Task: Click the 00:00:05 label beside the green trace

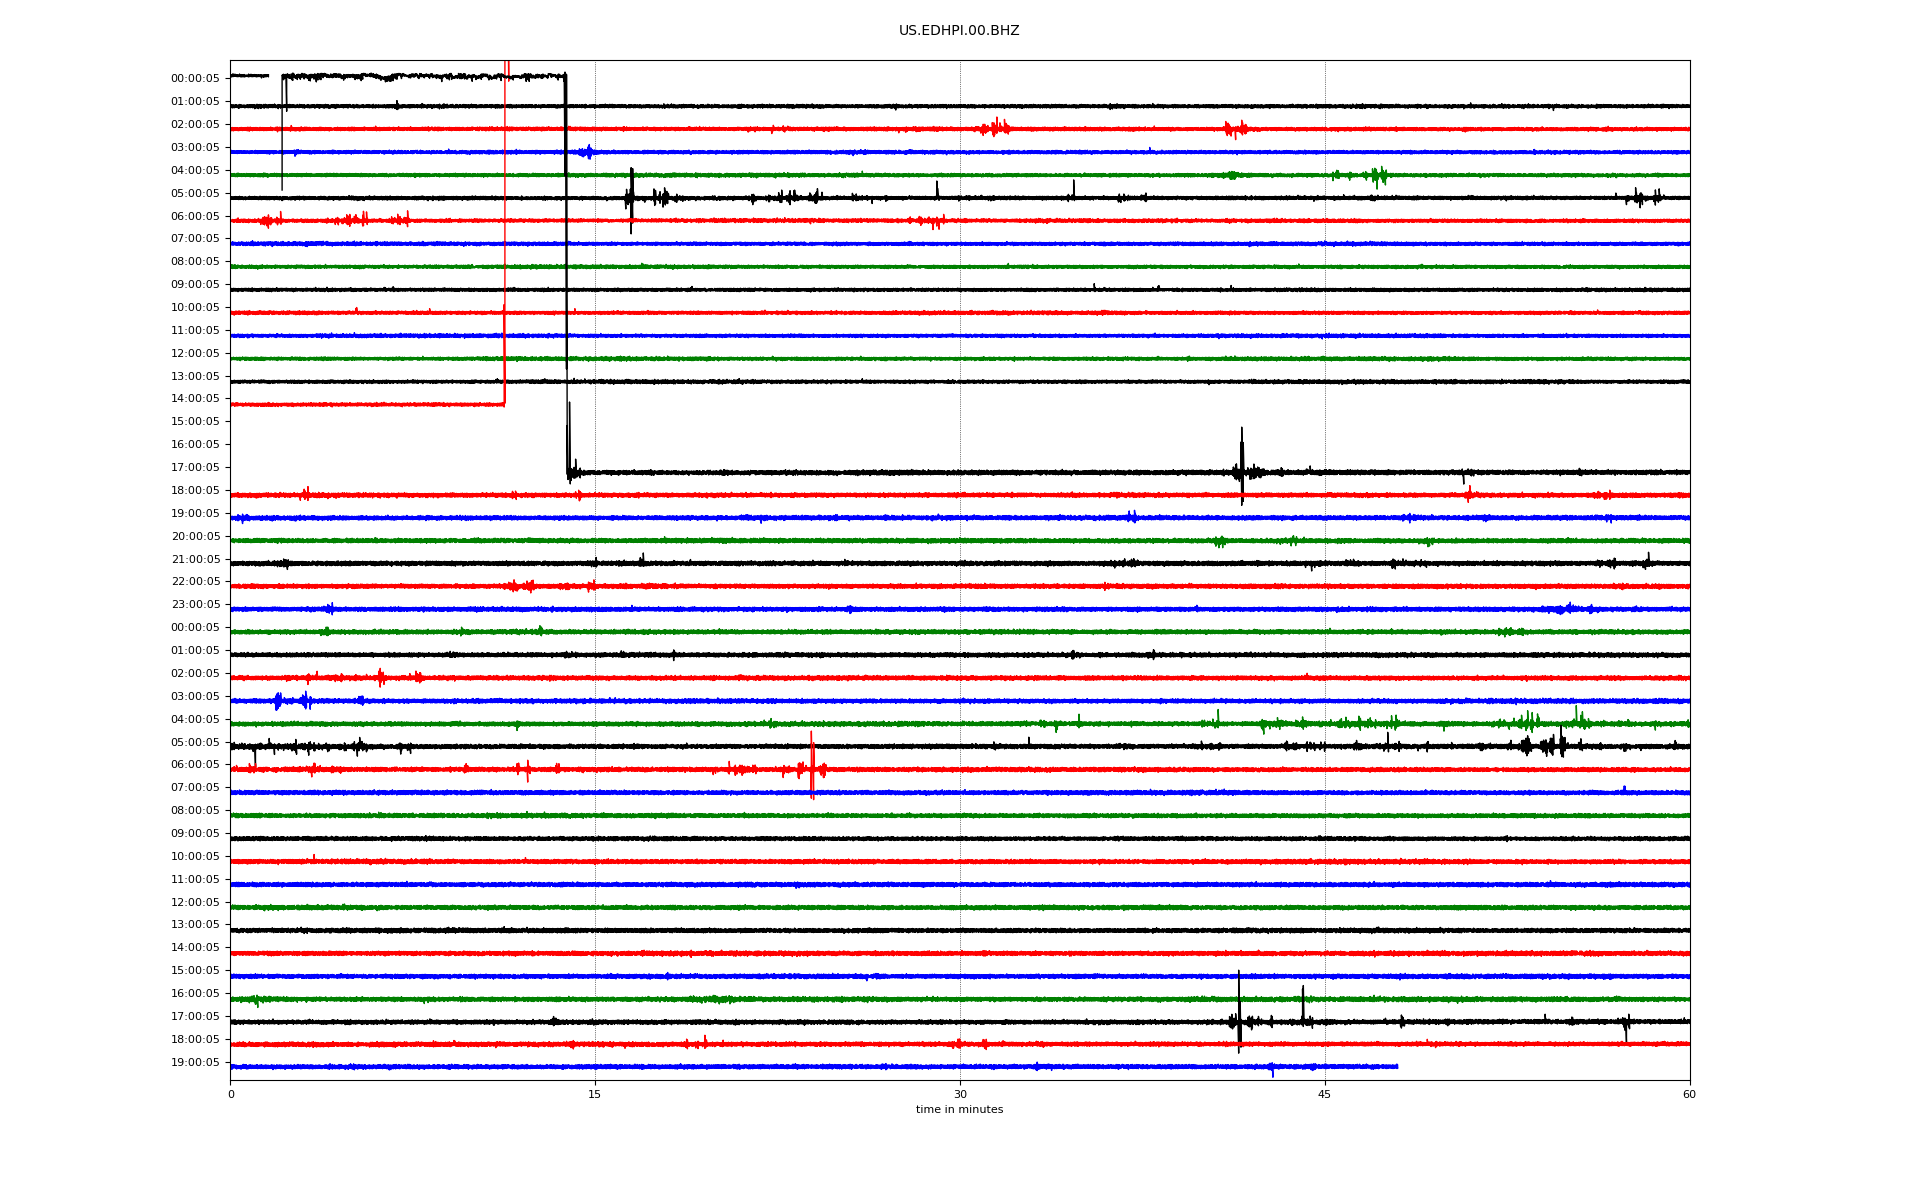Action: coord(195,627)
